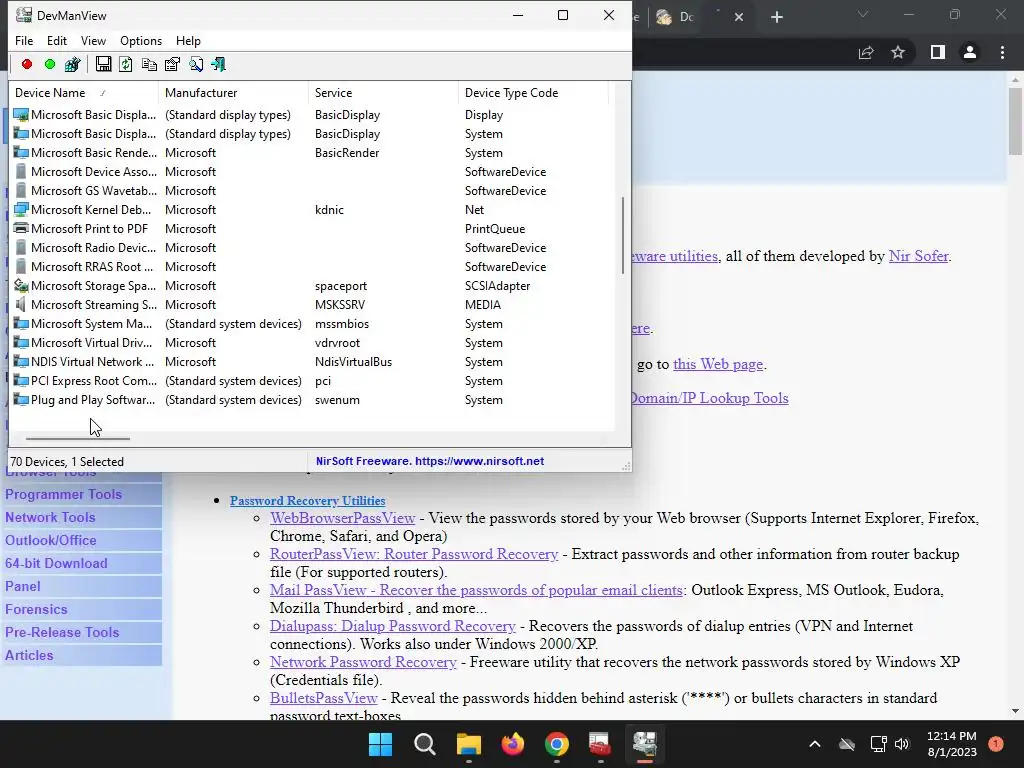Open the Mail PassView link
The height and width of the screenshot is (768, 1024).
(x=477, y=590)
